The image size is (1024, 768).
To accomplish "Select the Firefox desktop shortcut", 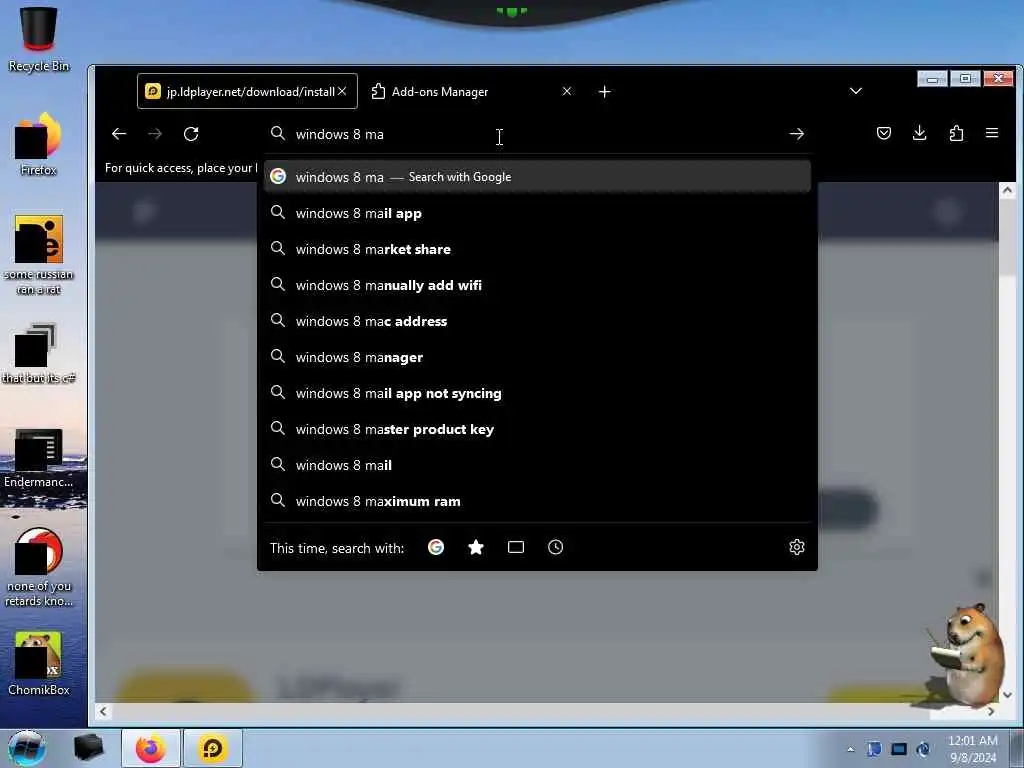I will [39, 145].
